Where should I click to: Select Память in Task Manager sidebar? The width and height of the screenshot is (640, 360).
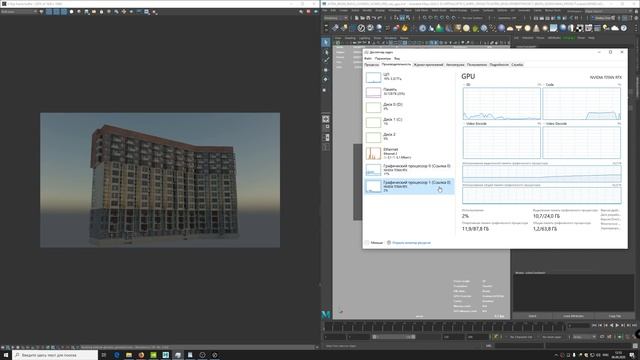point(409,92)
